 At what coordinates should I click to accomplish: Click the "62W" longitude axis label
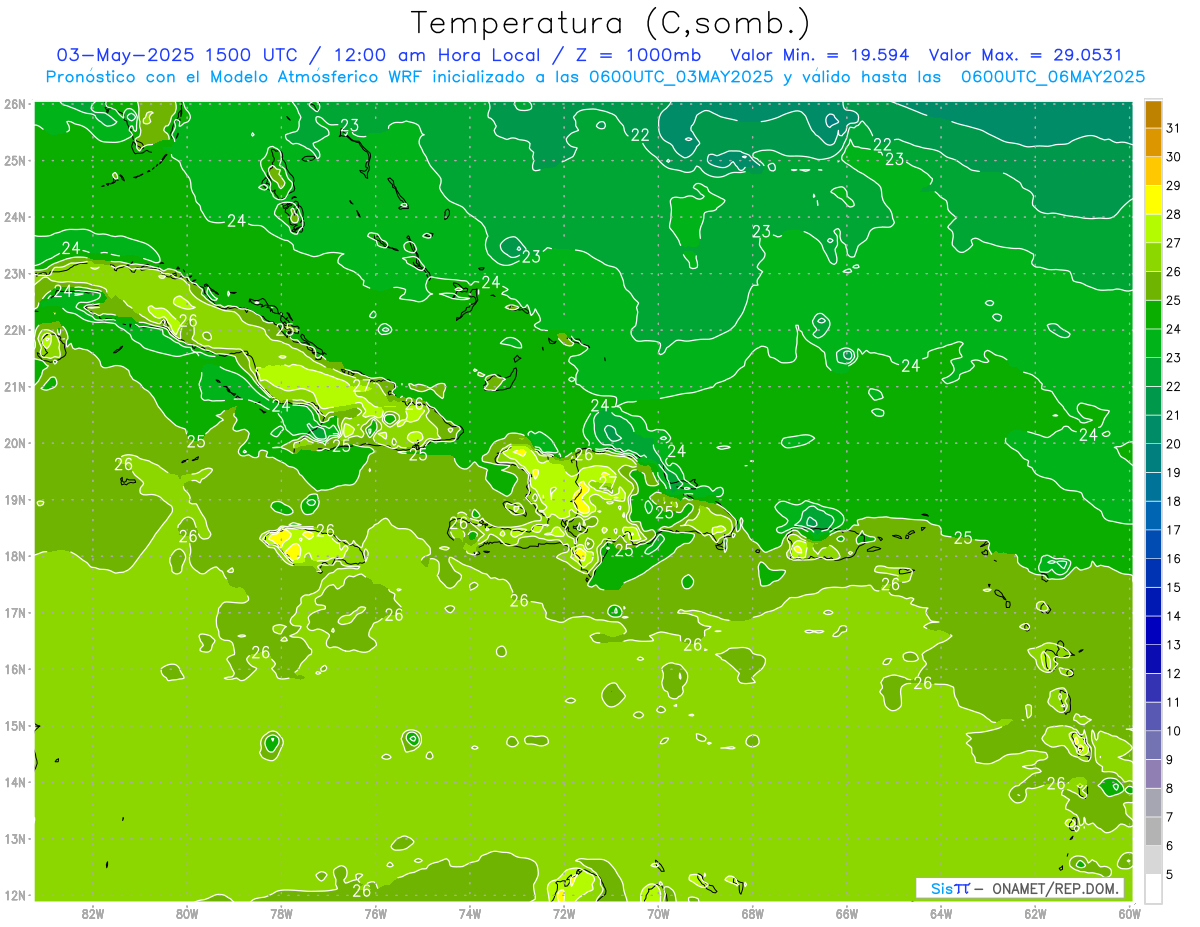coord(1035,913)
